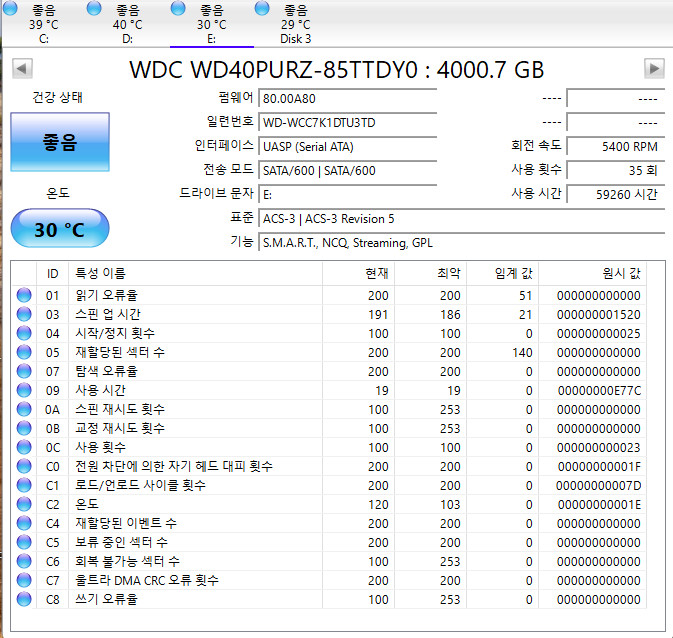Click the 30 °C temperature button

59,229
